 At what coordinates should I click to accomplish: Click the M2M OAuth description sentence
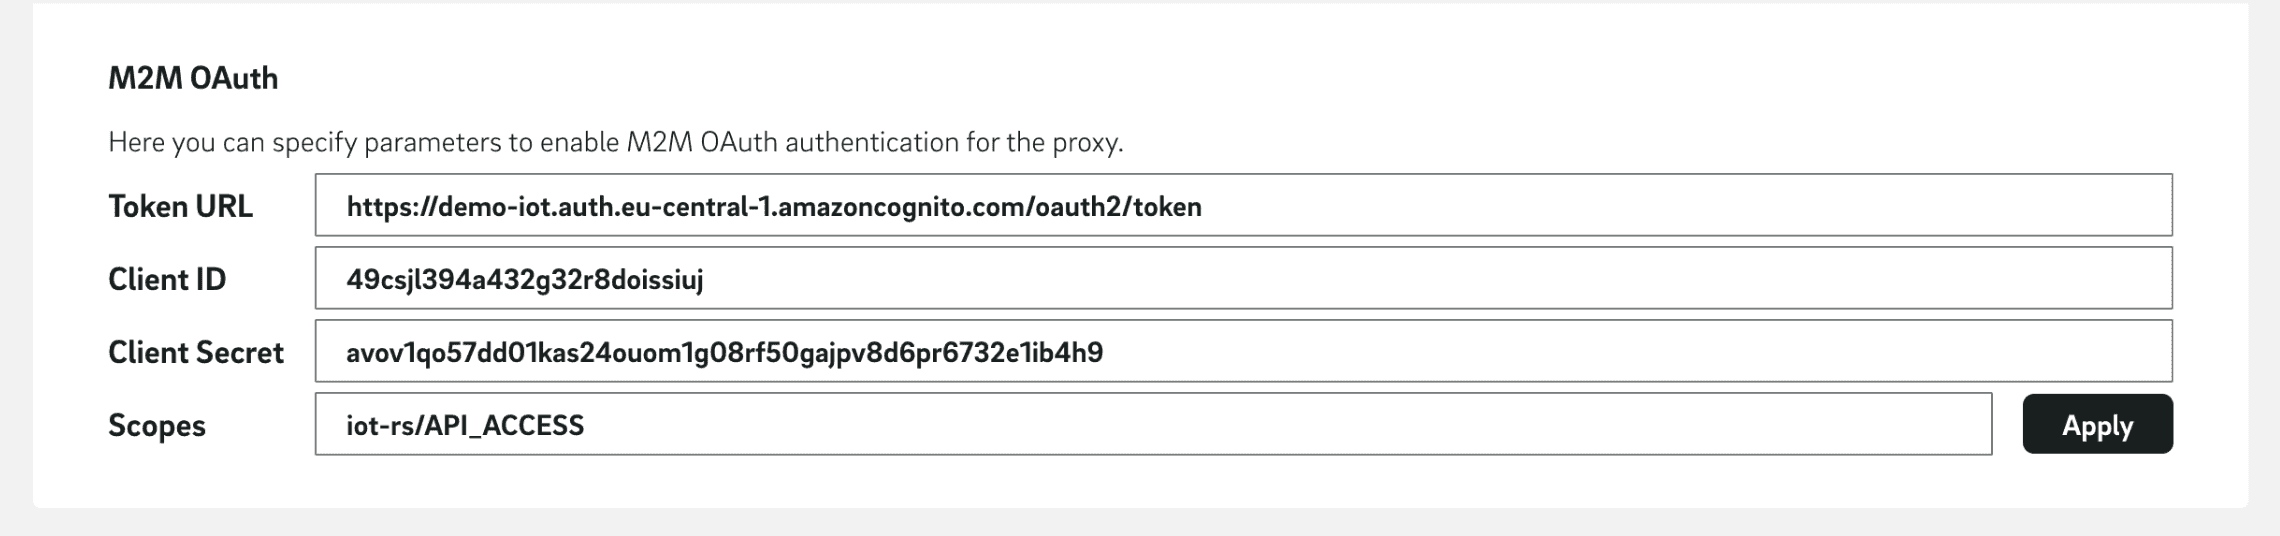pyautogui.click(x=615, y=142)
